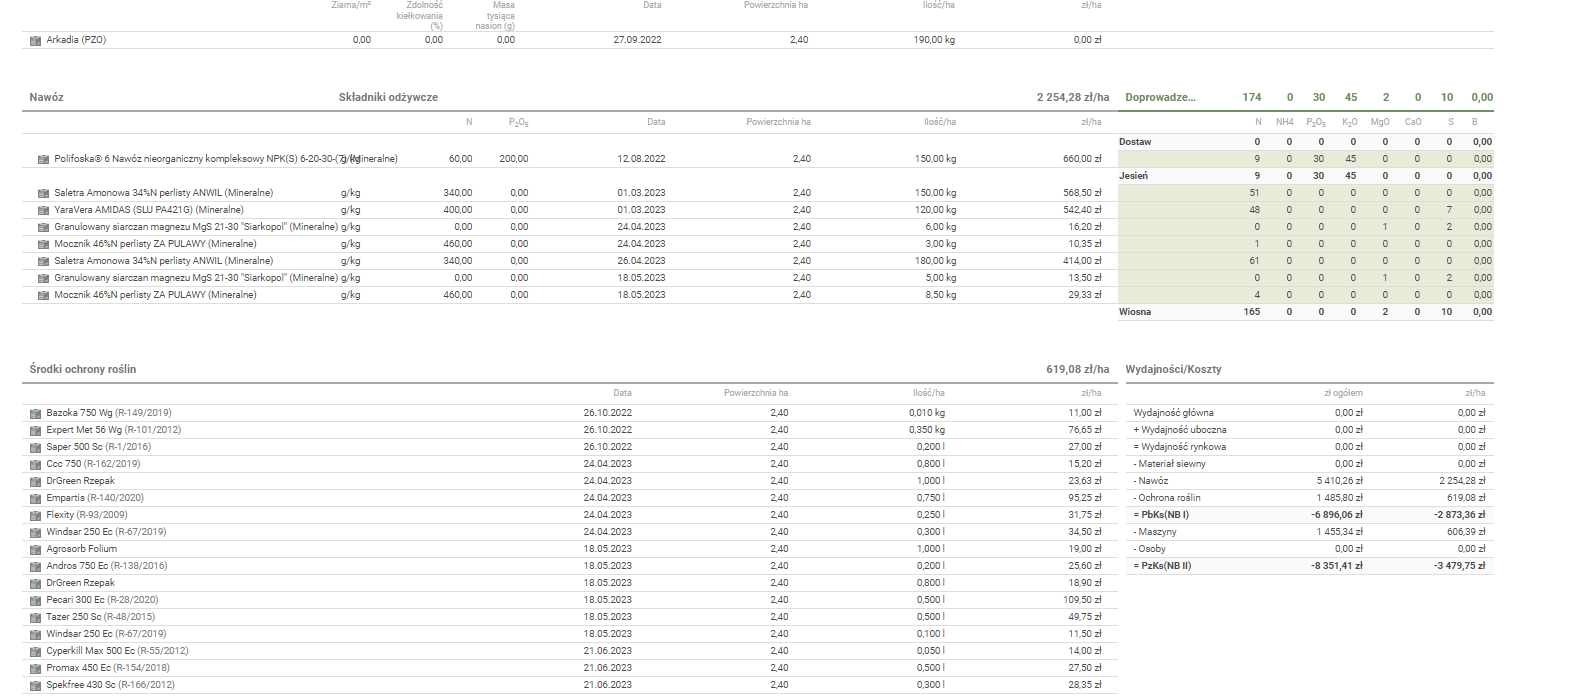Click the icon beside Arkadia (PZO)

[36, 40]
